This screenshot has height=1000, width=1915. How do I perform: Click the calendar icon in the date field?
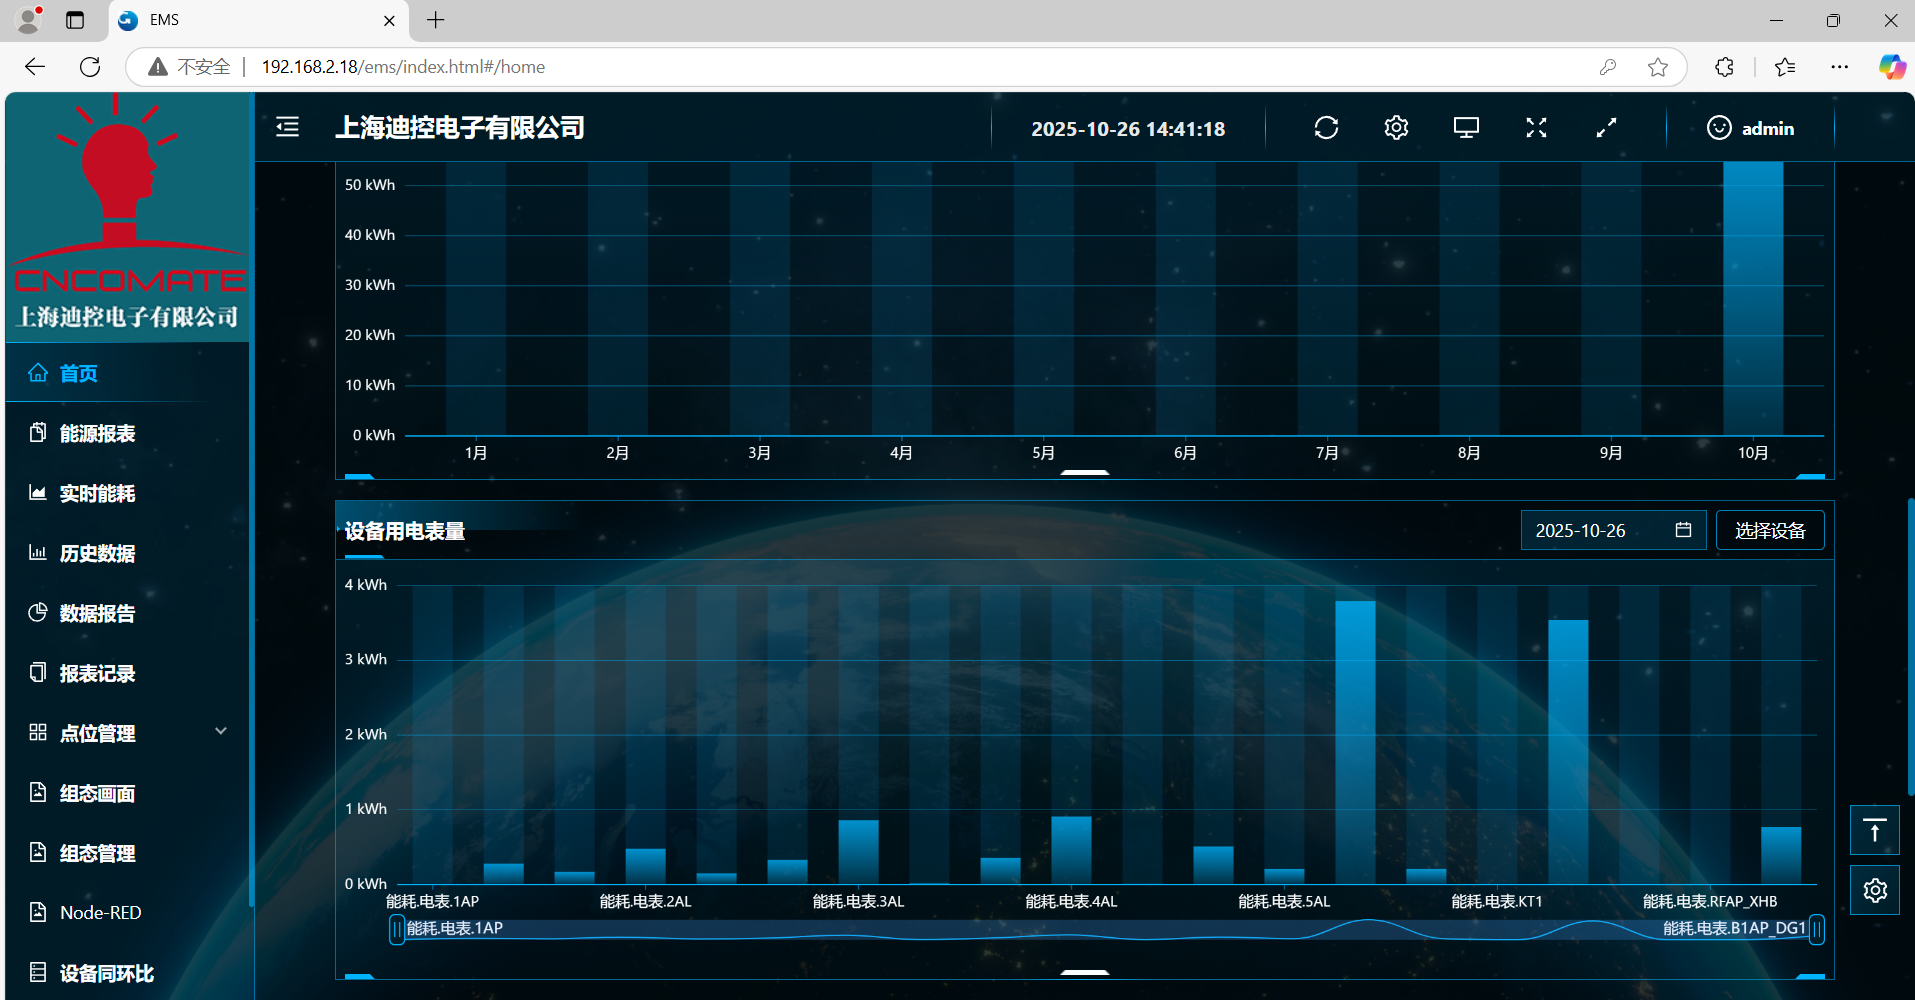point(1683,530)
